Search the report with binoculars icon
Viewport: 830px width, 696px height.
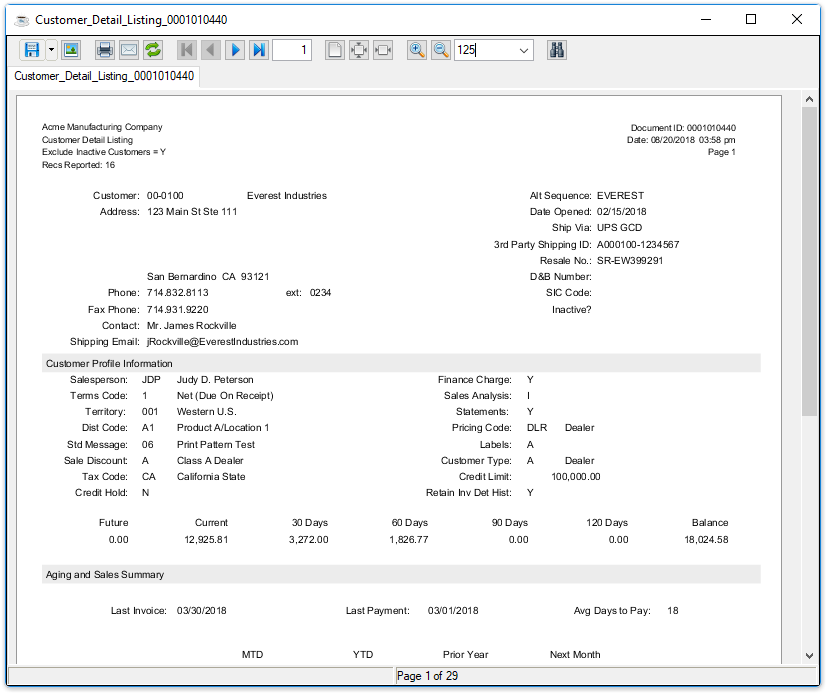point(557,50)
